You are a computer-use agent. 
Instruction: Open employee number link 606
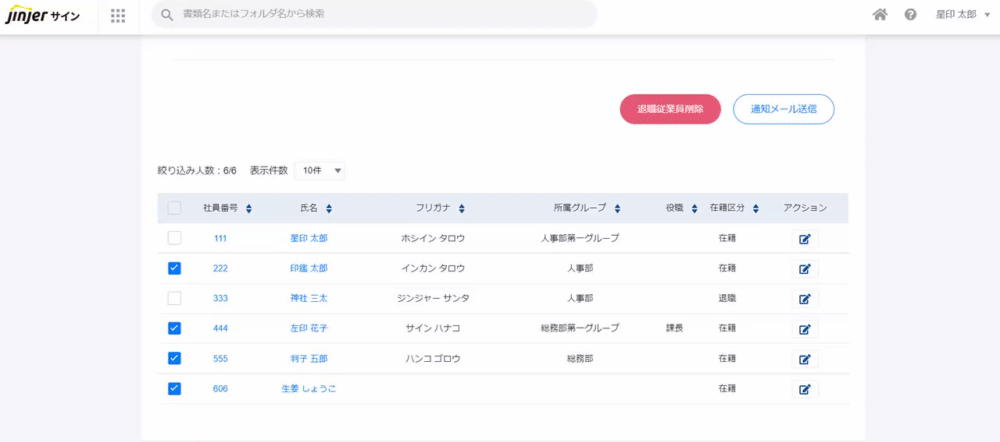[220, 388]
